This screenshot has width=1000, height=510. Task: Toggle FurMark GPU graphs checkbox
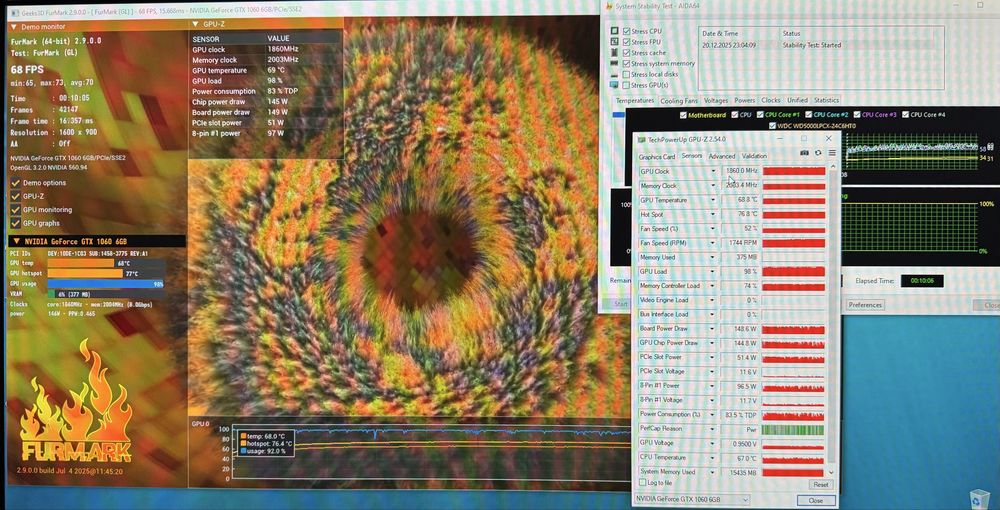click(15, 223)
